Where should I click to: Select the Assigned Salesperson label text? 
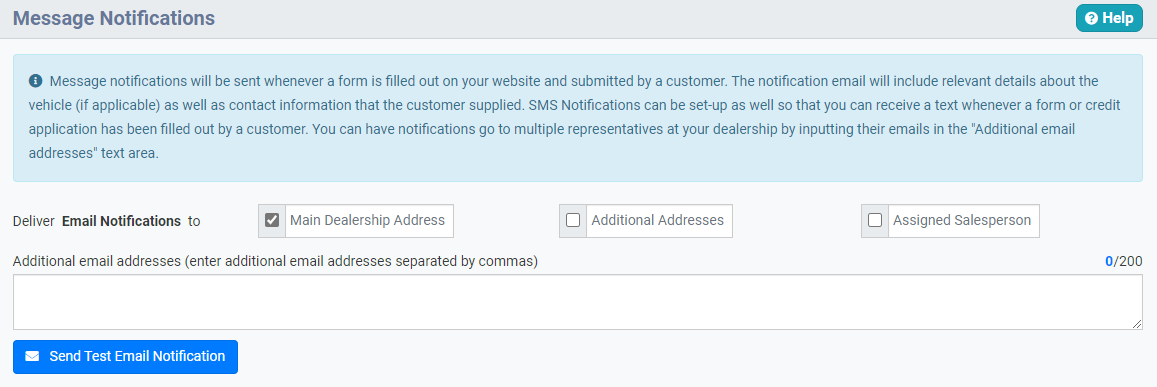point(962,220)
